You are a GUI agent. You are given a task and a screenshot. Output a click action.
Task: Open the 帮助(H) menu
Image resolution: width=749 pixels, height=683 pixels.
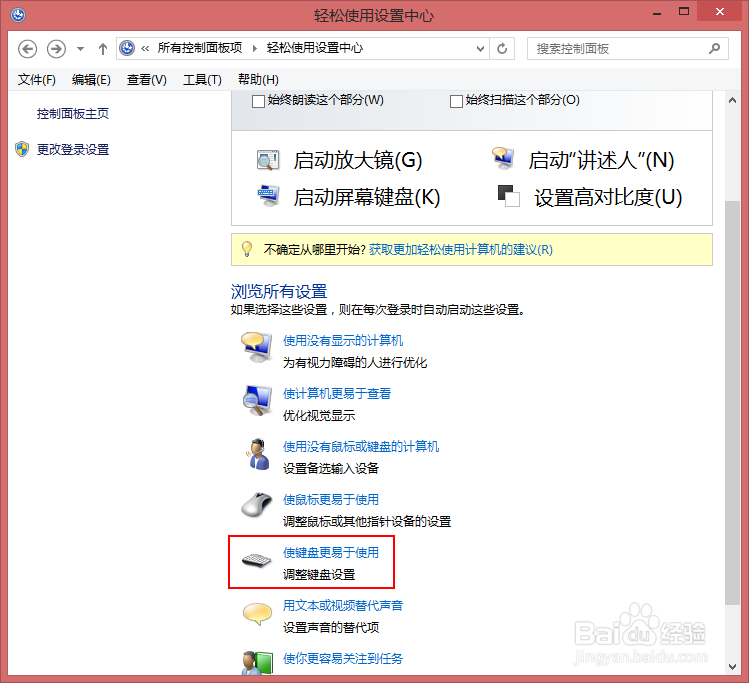pos(258,79)
